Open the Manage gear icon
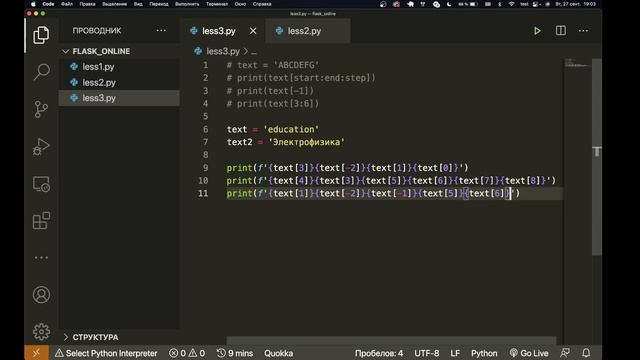 tap(41, 331)
